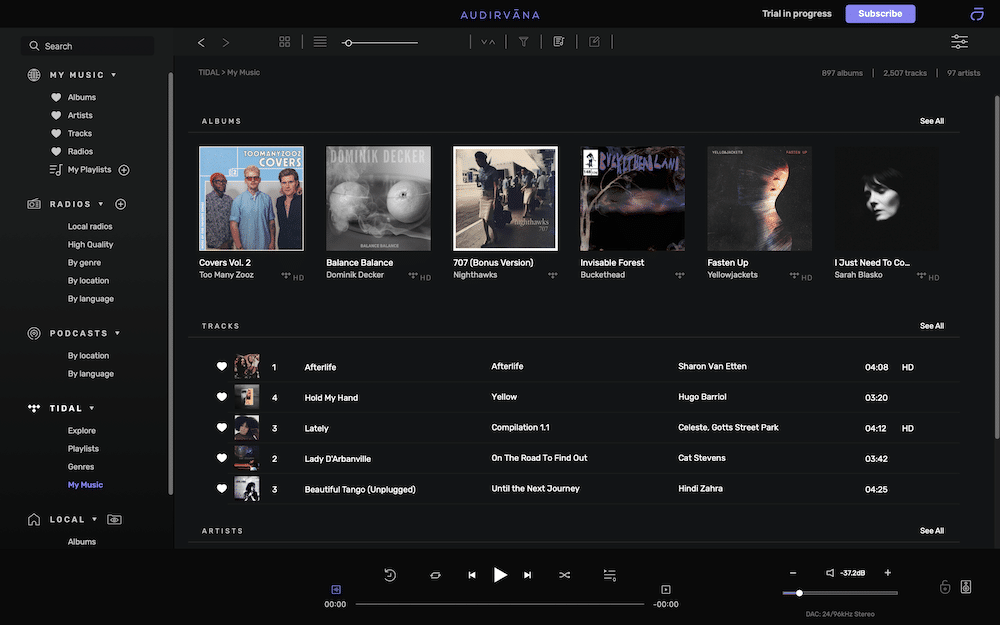1000x625 pixels.
Task: Open favorite Albums in My Music
Action: coord(82,98)
